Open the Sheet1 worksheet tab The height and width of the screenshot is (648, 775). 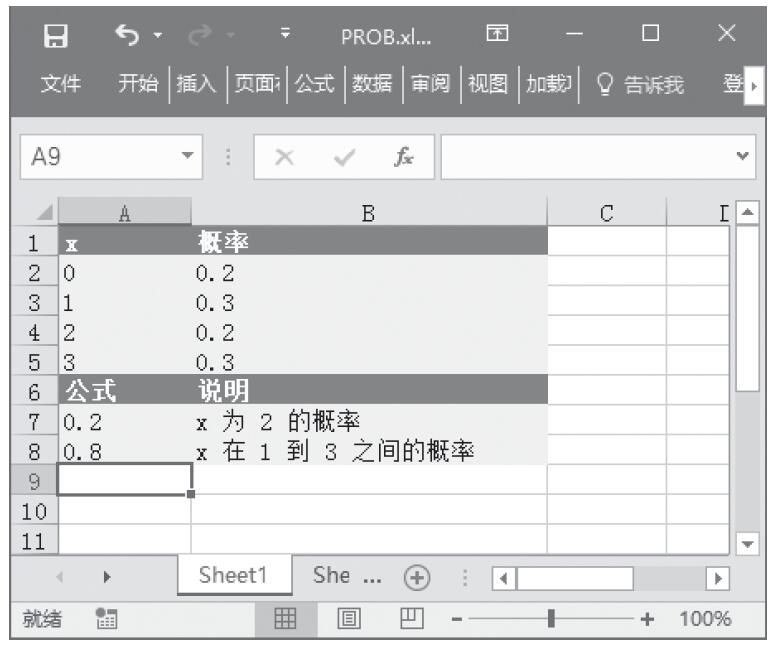(x=235, y=577)
